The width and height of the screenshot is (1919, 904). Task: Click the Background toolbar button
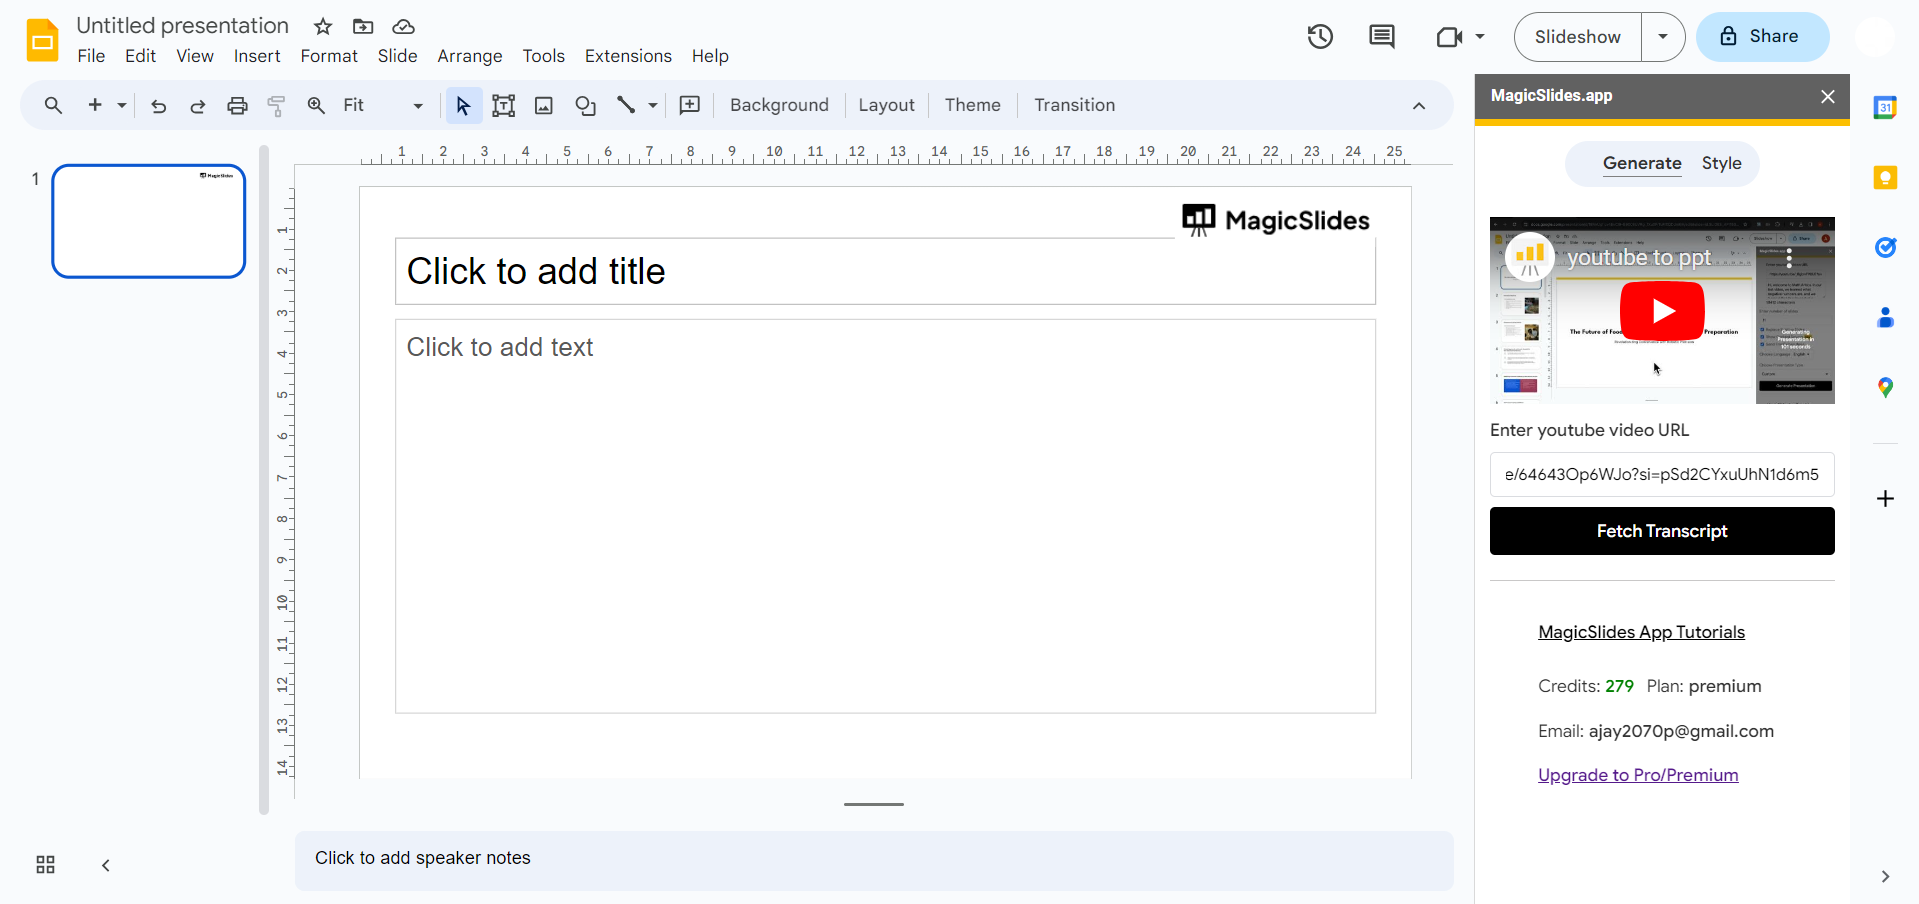coord(779,105)
